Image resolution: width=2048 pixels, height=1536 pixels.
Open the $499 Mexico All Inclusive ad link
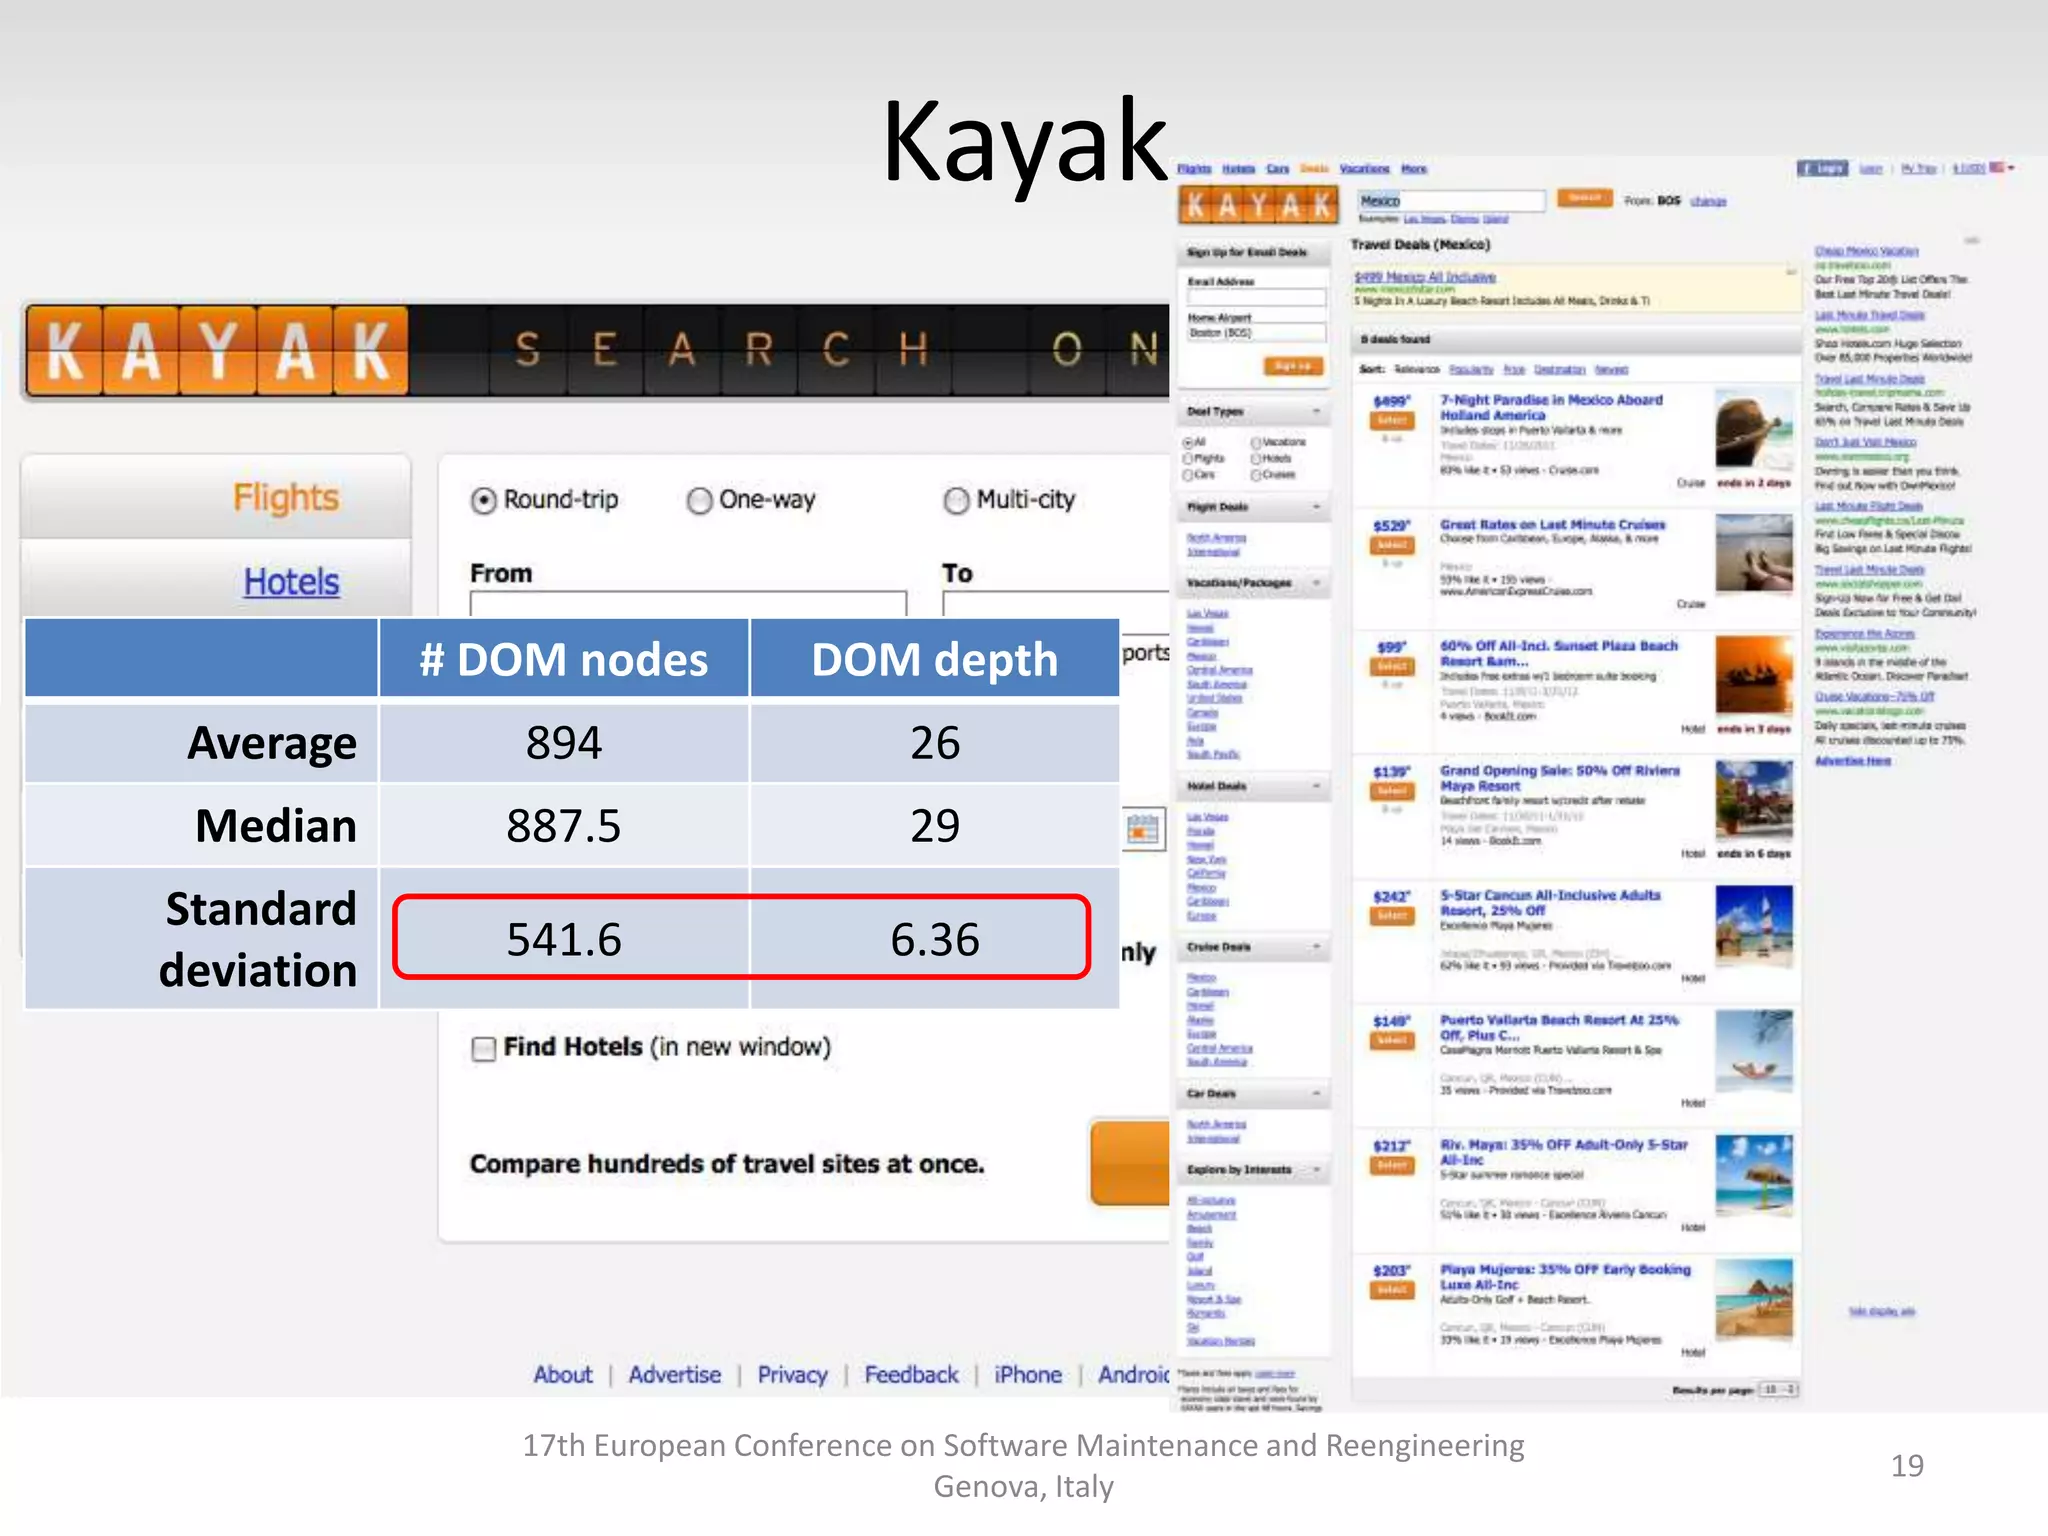point(1425,277)
